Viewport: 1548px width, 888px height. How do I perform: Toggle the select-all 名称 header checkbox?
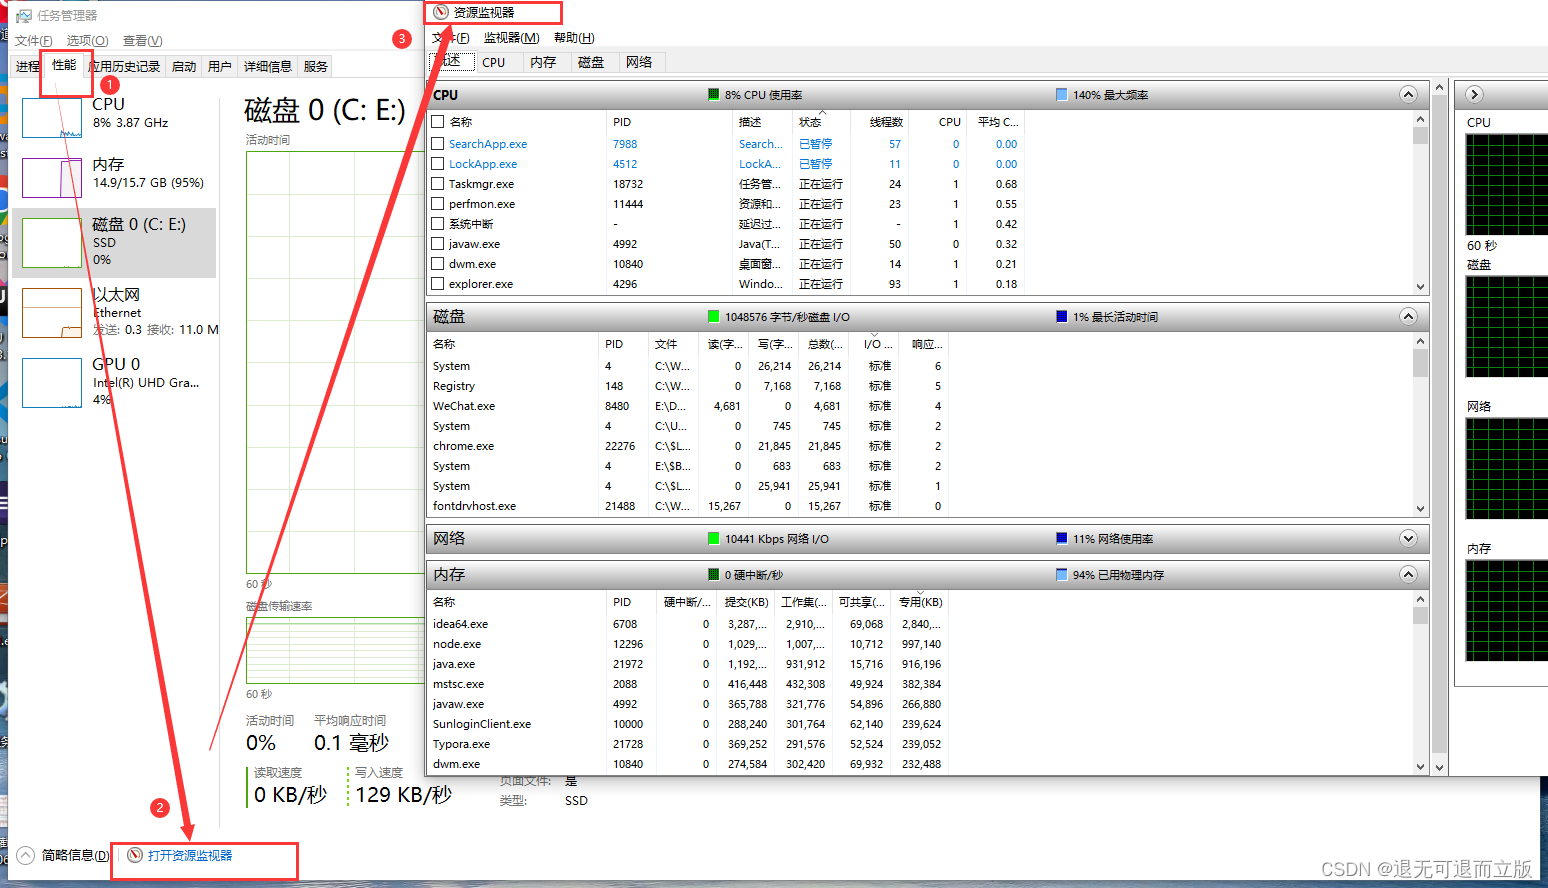click(x=437, y=122)
